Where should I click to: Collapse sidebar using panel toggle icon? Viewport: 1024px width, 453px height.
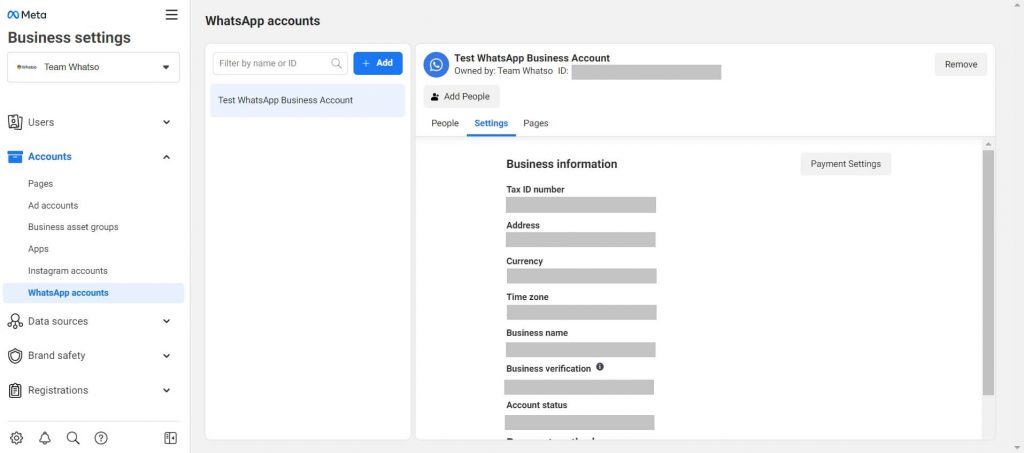[170, 438]
